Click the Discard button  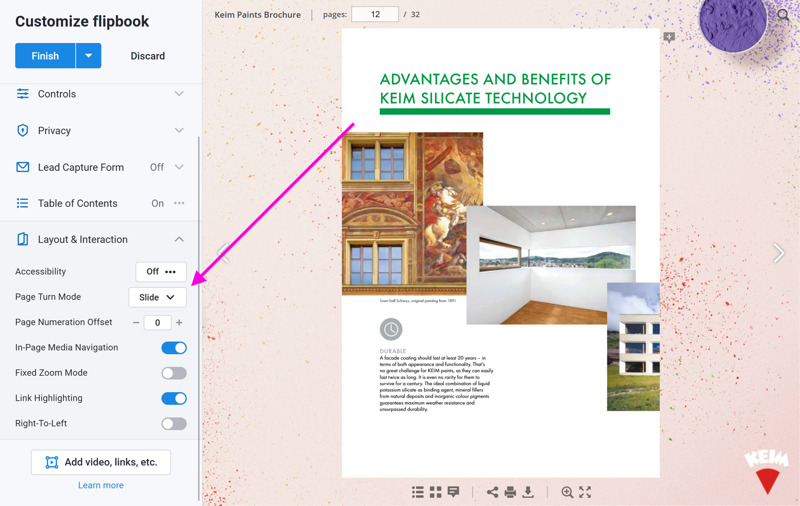point(147,56)
